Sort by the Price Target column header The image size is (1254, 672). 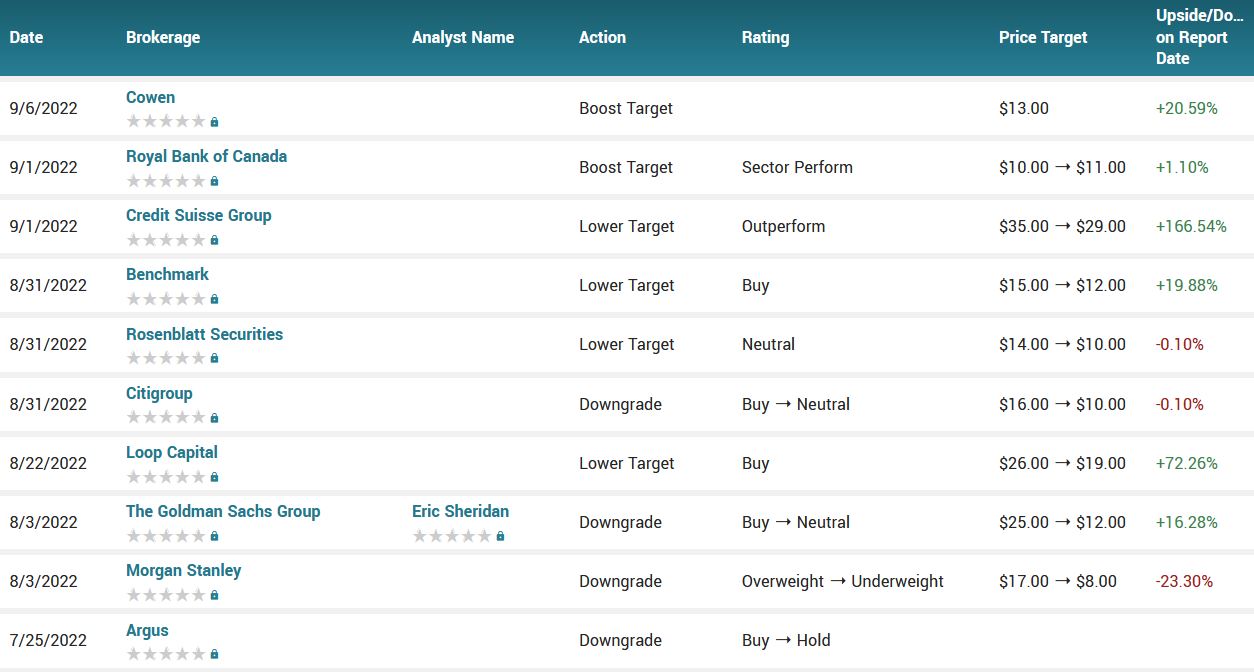click(x=1043, y=37)
